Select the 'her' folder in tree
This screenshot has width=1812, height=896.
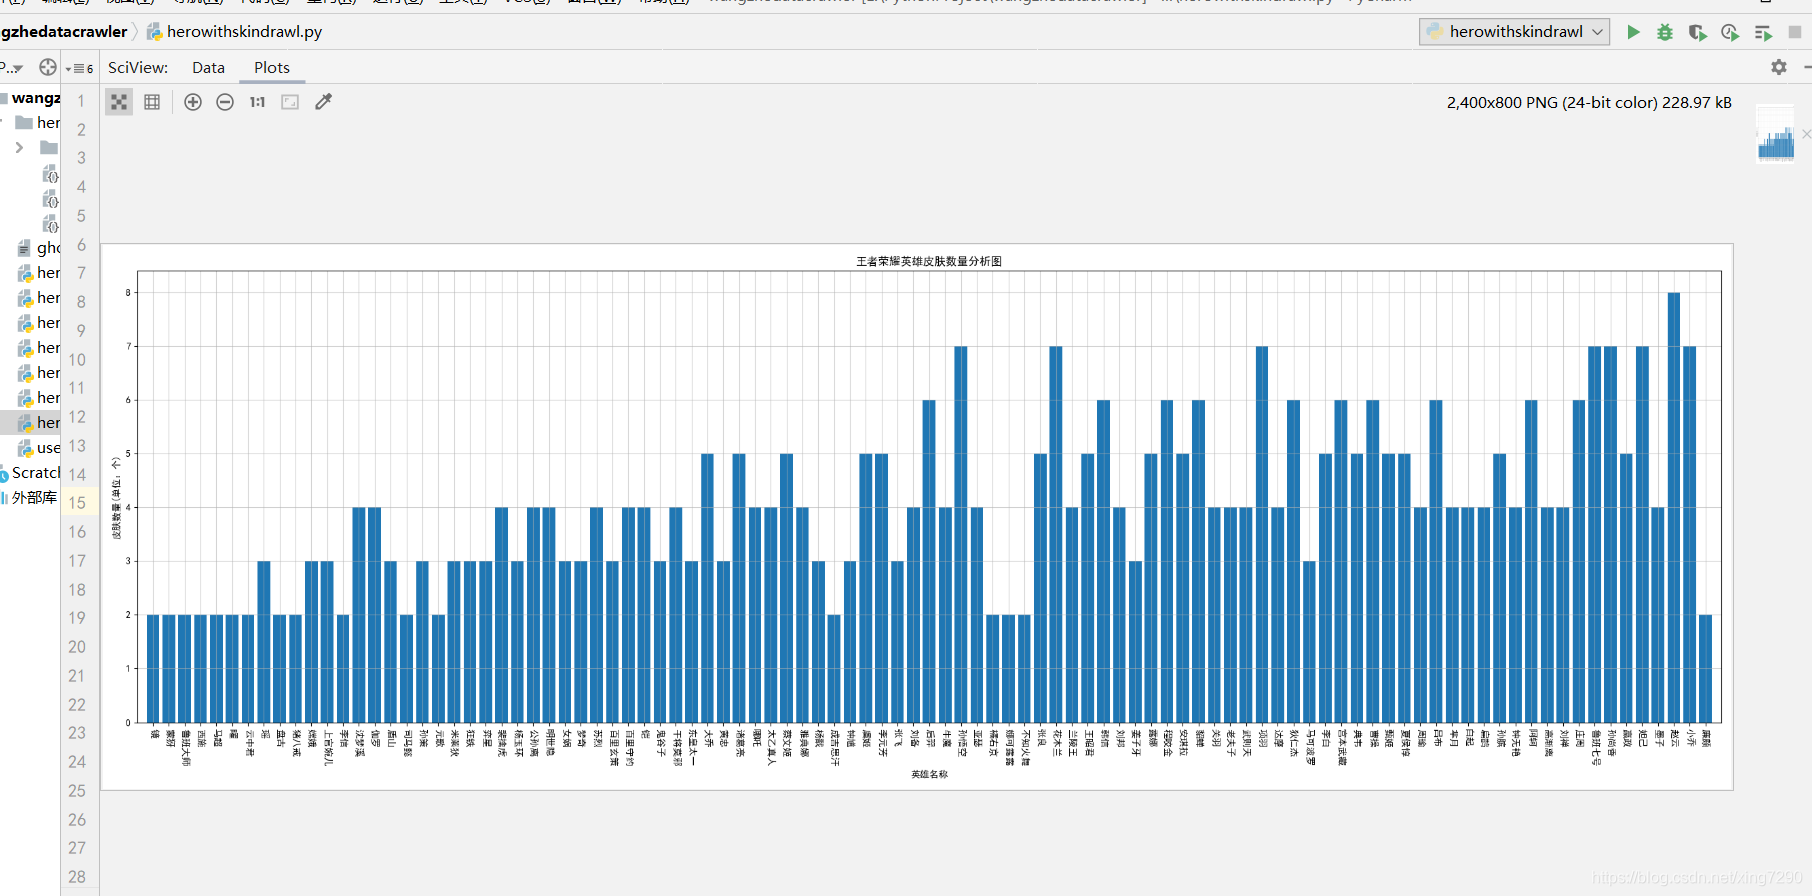click(x=38, y=123)
